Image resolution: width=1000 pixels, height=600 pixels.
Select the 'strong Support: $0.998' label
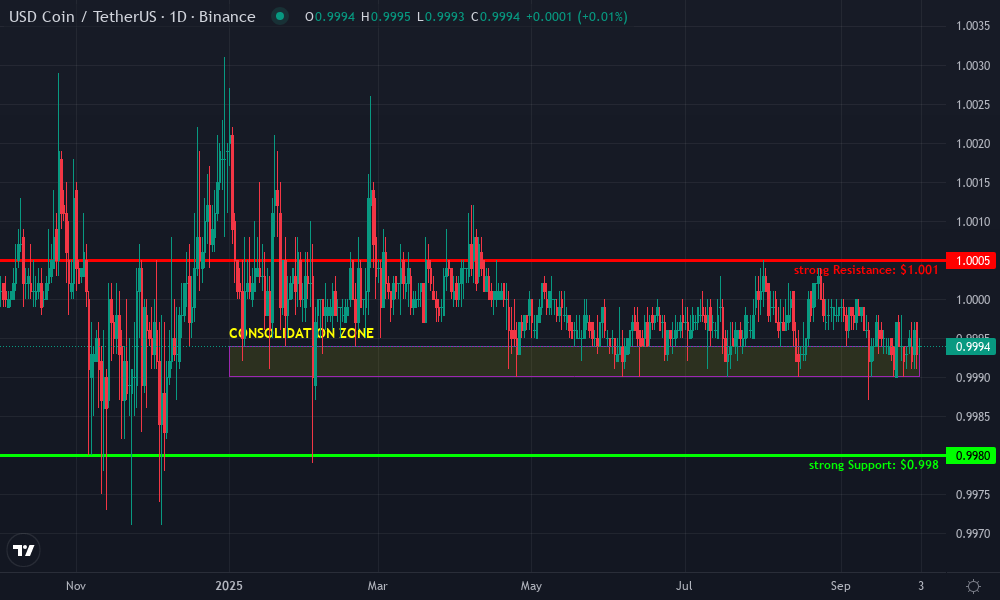(x=872, y=465)
